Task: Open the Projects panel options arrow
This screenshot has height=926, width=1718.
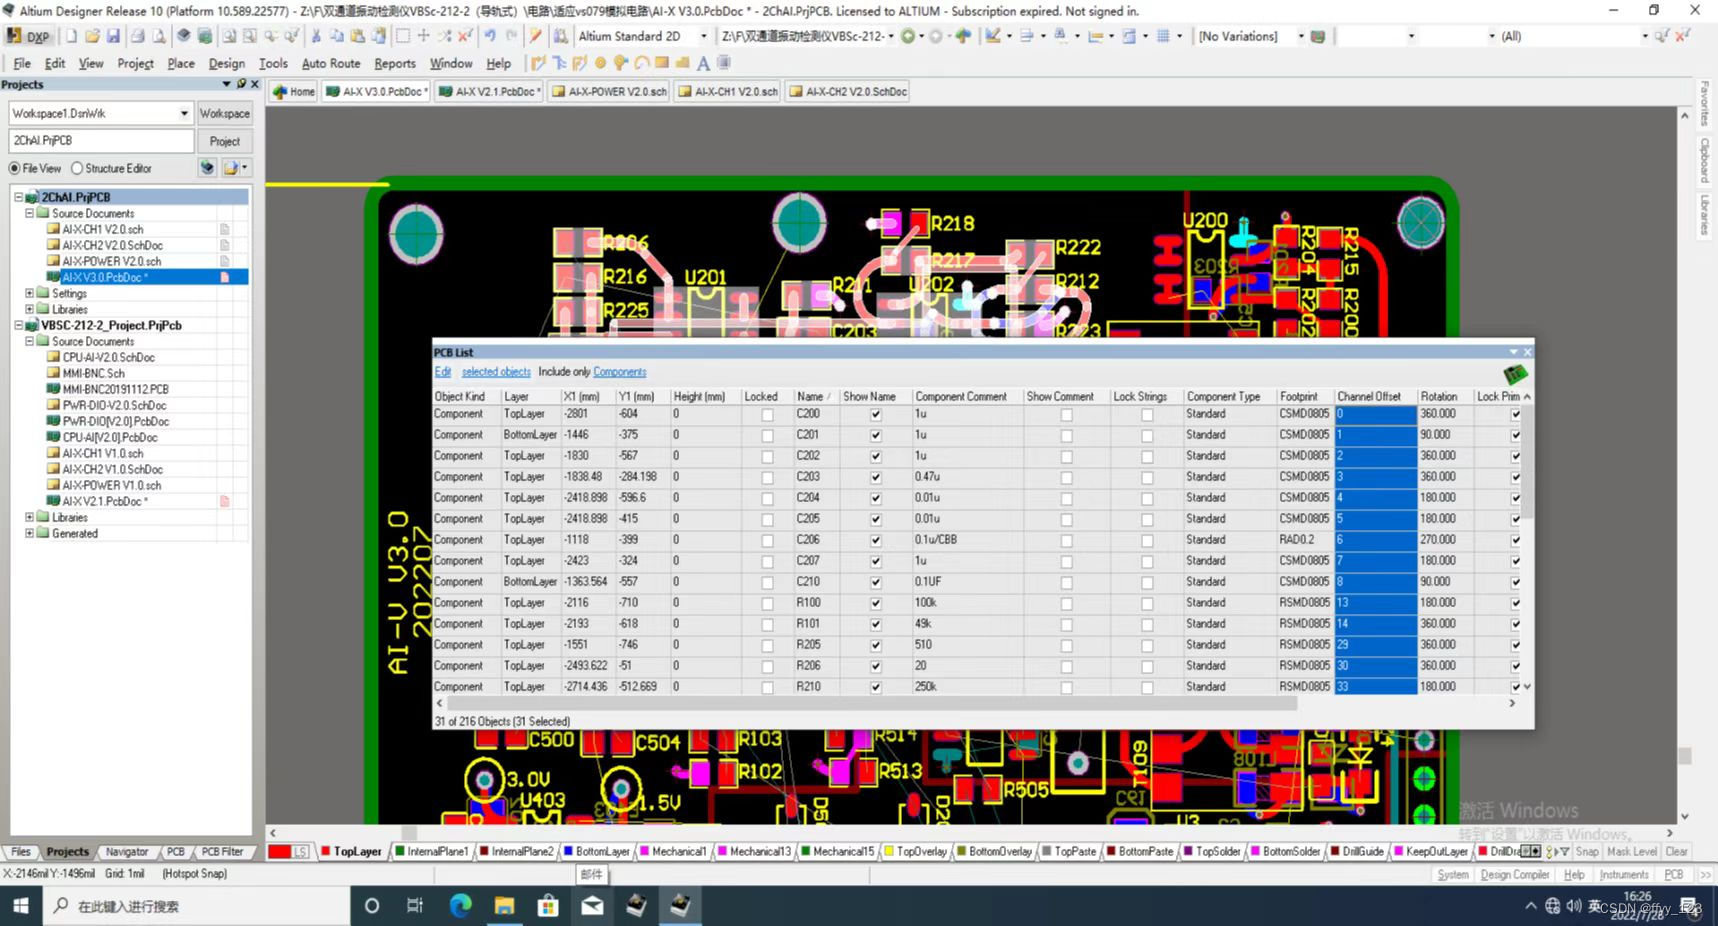Action: point(226,84)
